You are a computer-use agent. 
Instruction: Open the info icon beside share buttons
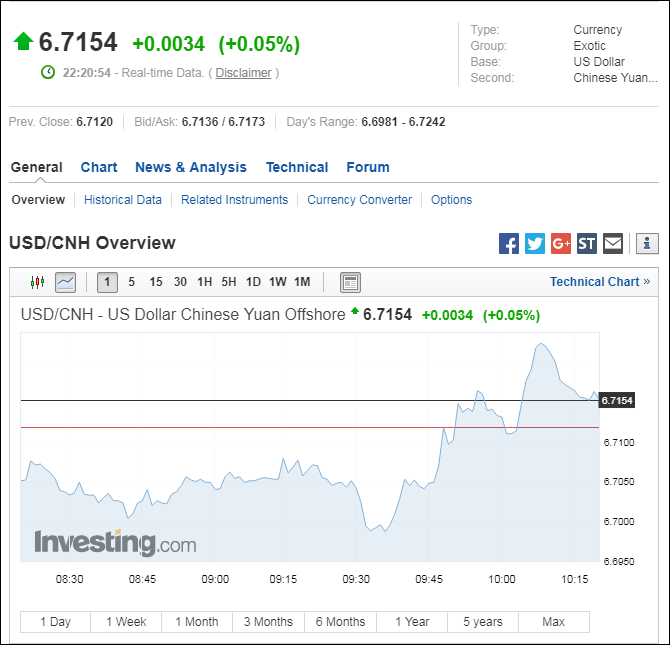click(x=647, y=243)
